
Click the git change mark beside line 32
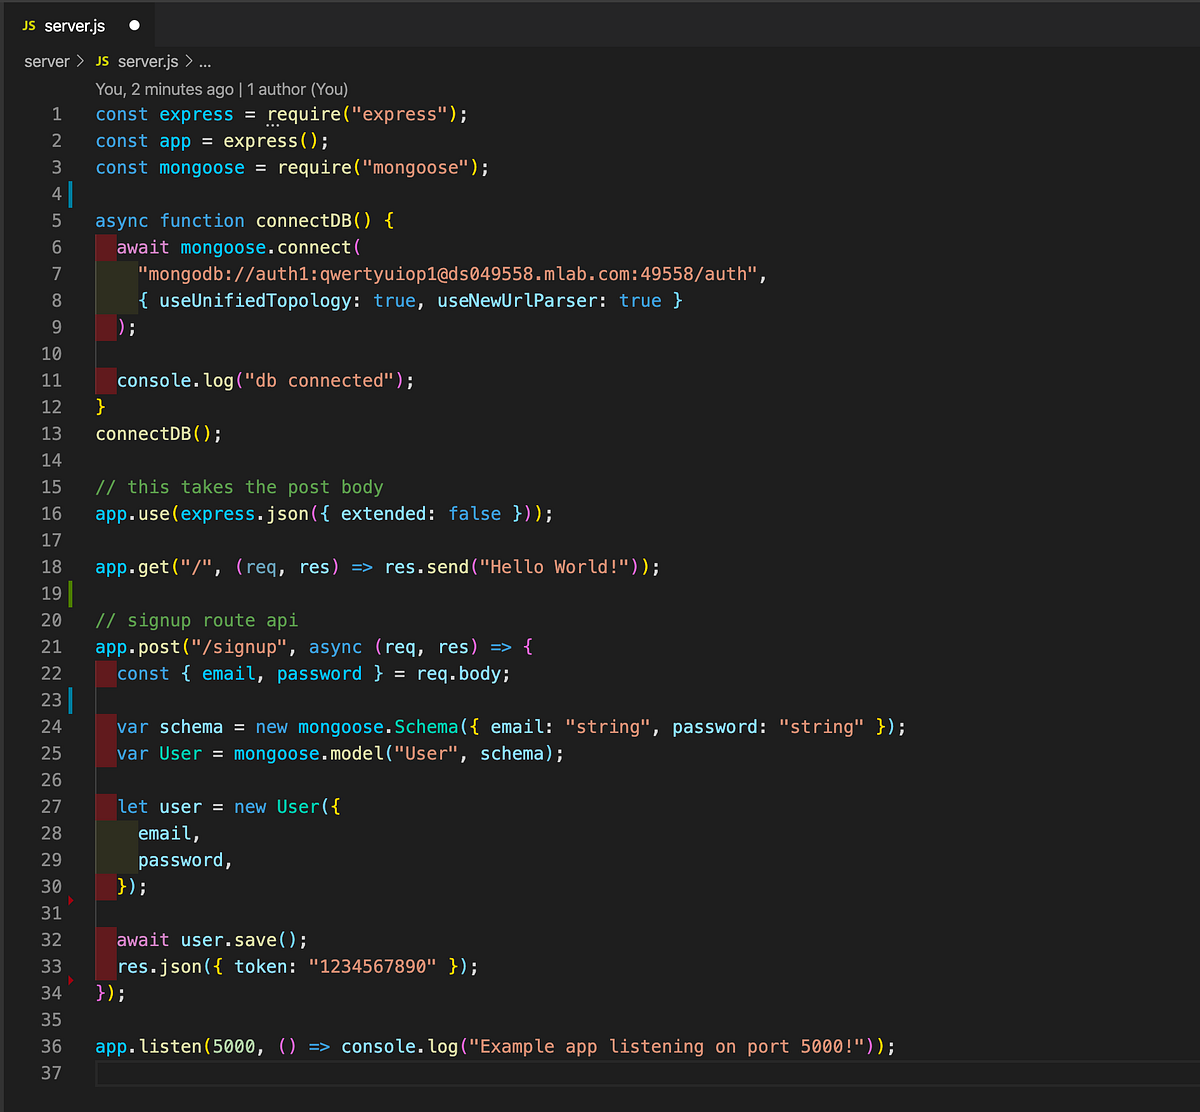click(x=106, y=939)
